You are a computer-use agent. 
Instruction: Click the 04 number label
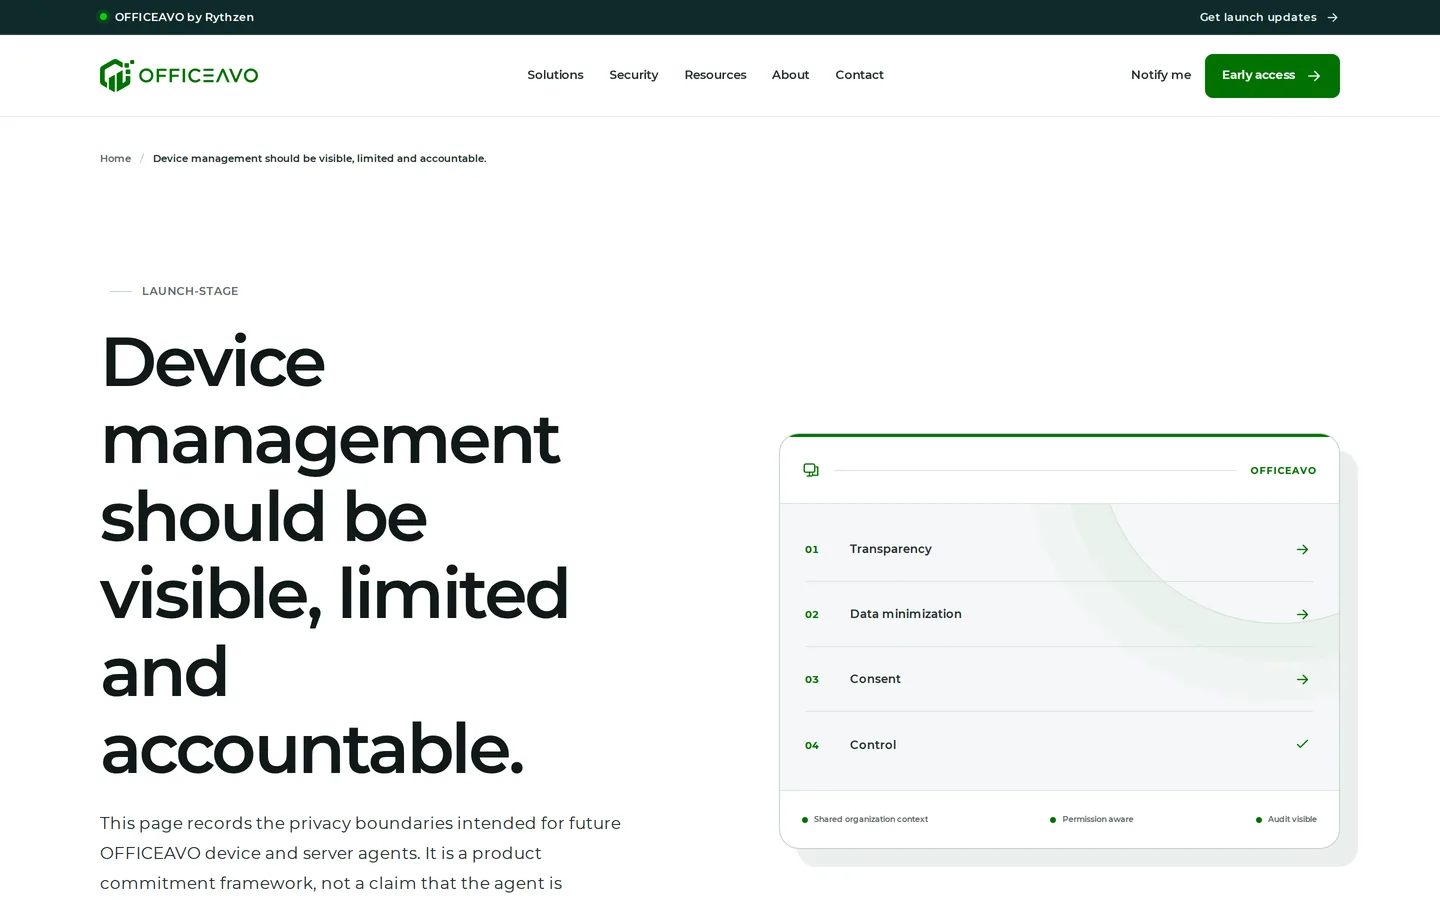[x=812, y=746]
